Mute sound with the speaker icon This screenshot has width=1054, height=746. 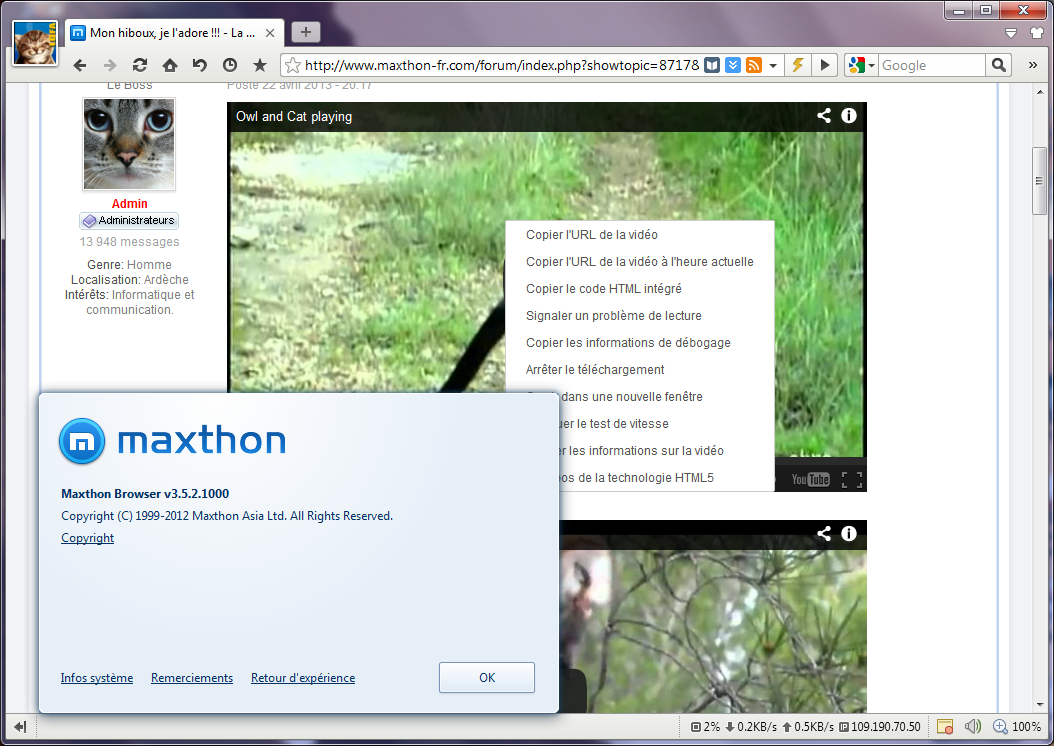coord(972,727)
